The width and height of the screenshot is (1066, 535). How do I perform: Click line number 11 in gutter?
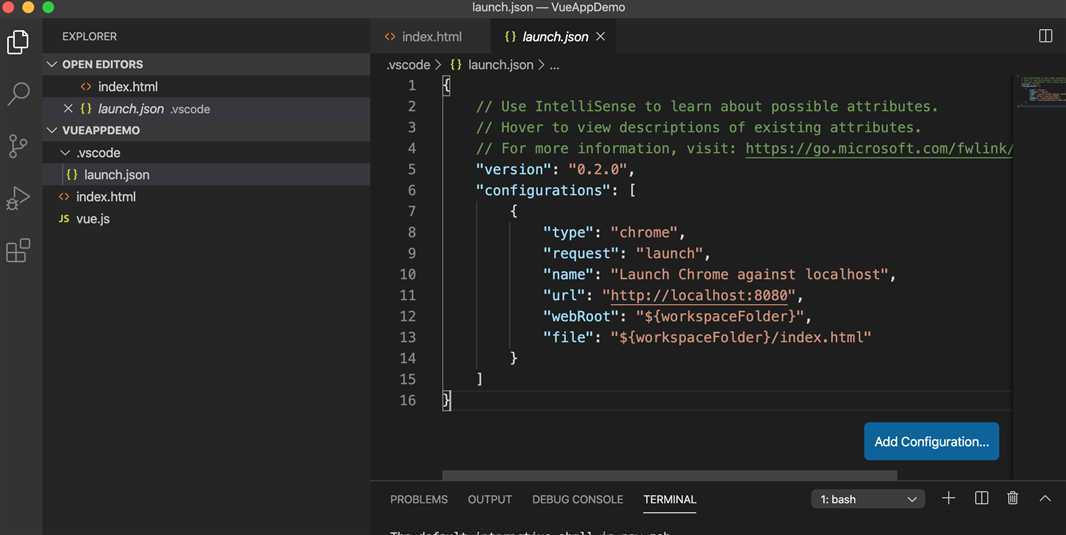click(x=407, y=295)
